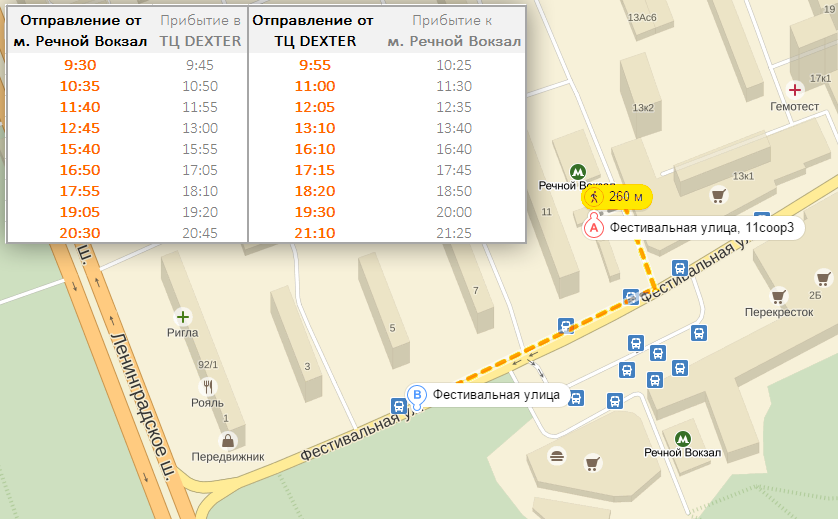Click the Фестивальная улица label at marker B
The image size is (838, 519).
(496, 395)
